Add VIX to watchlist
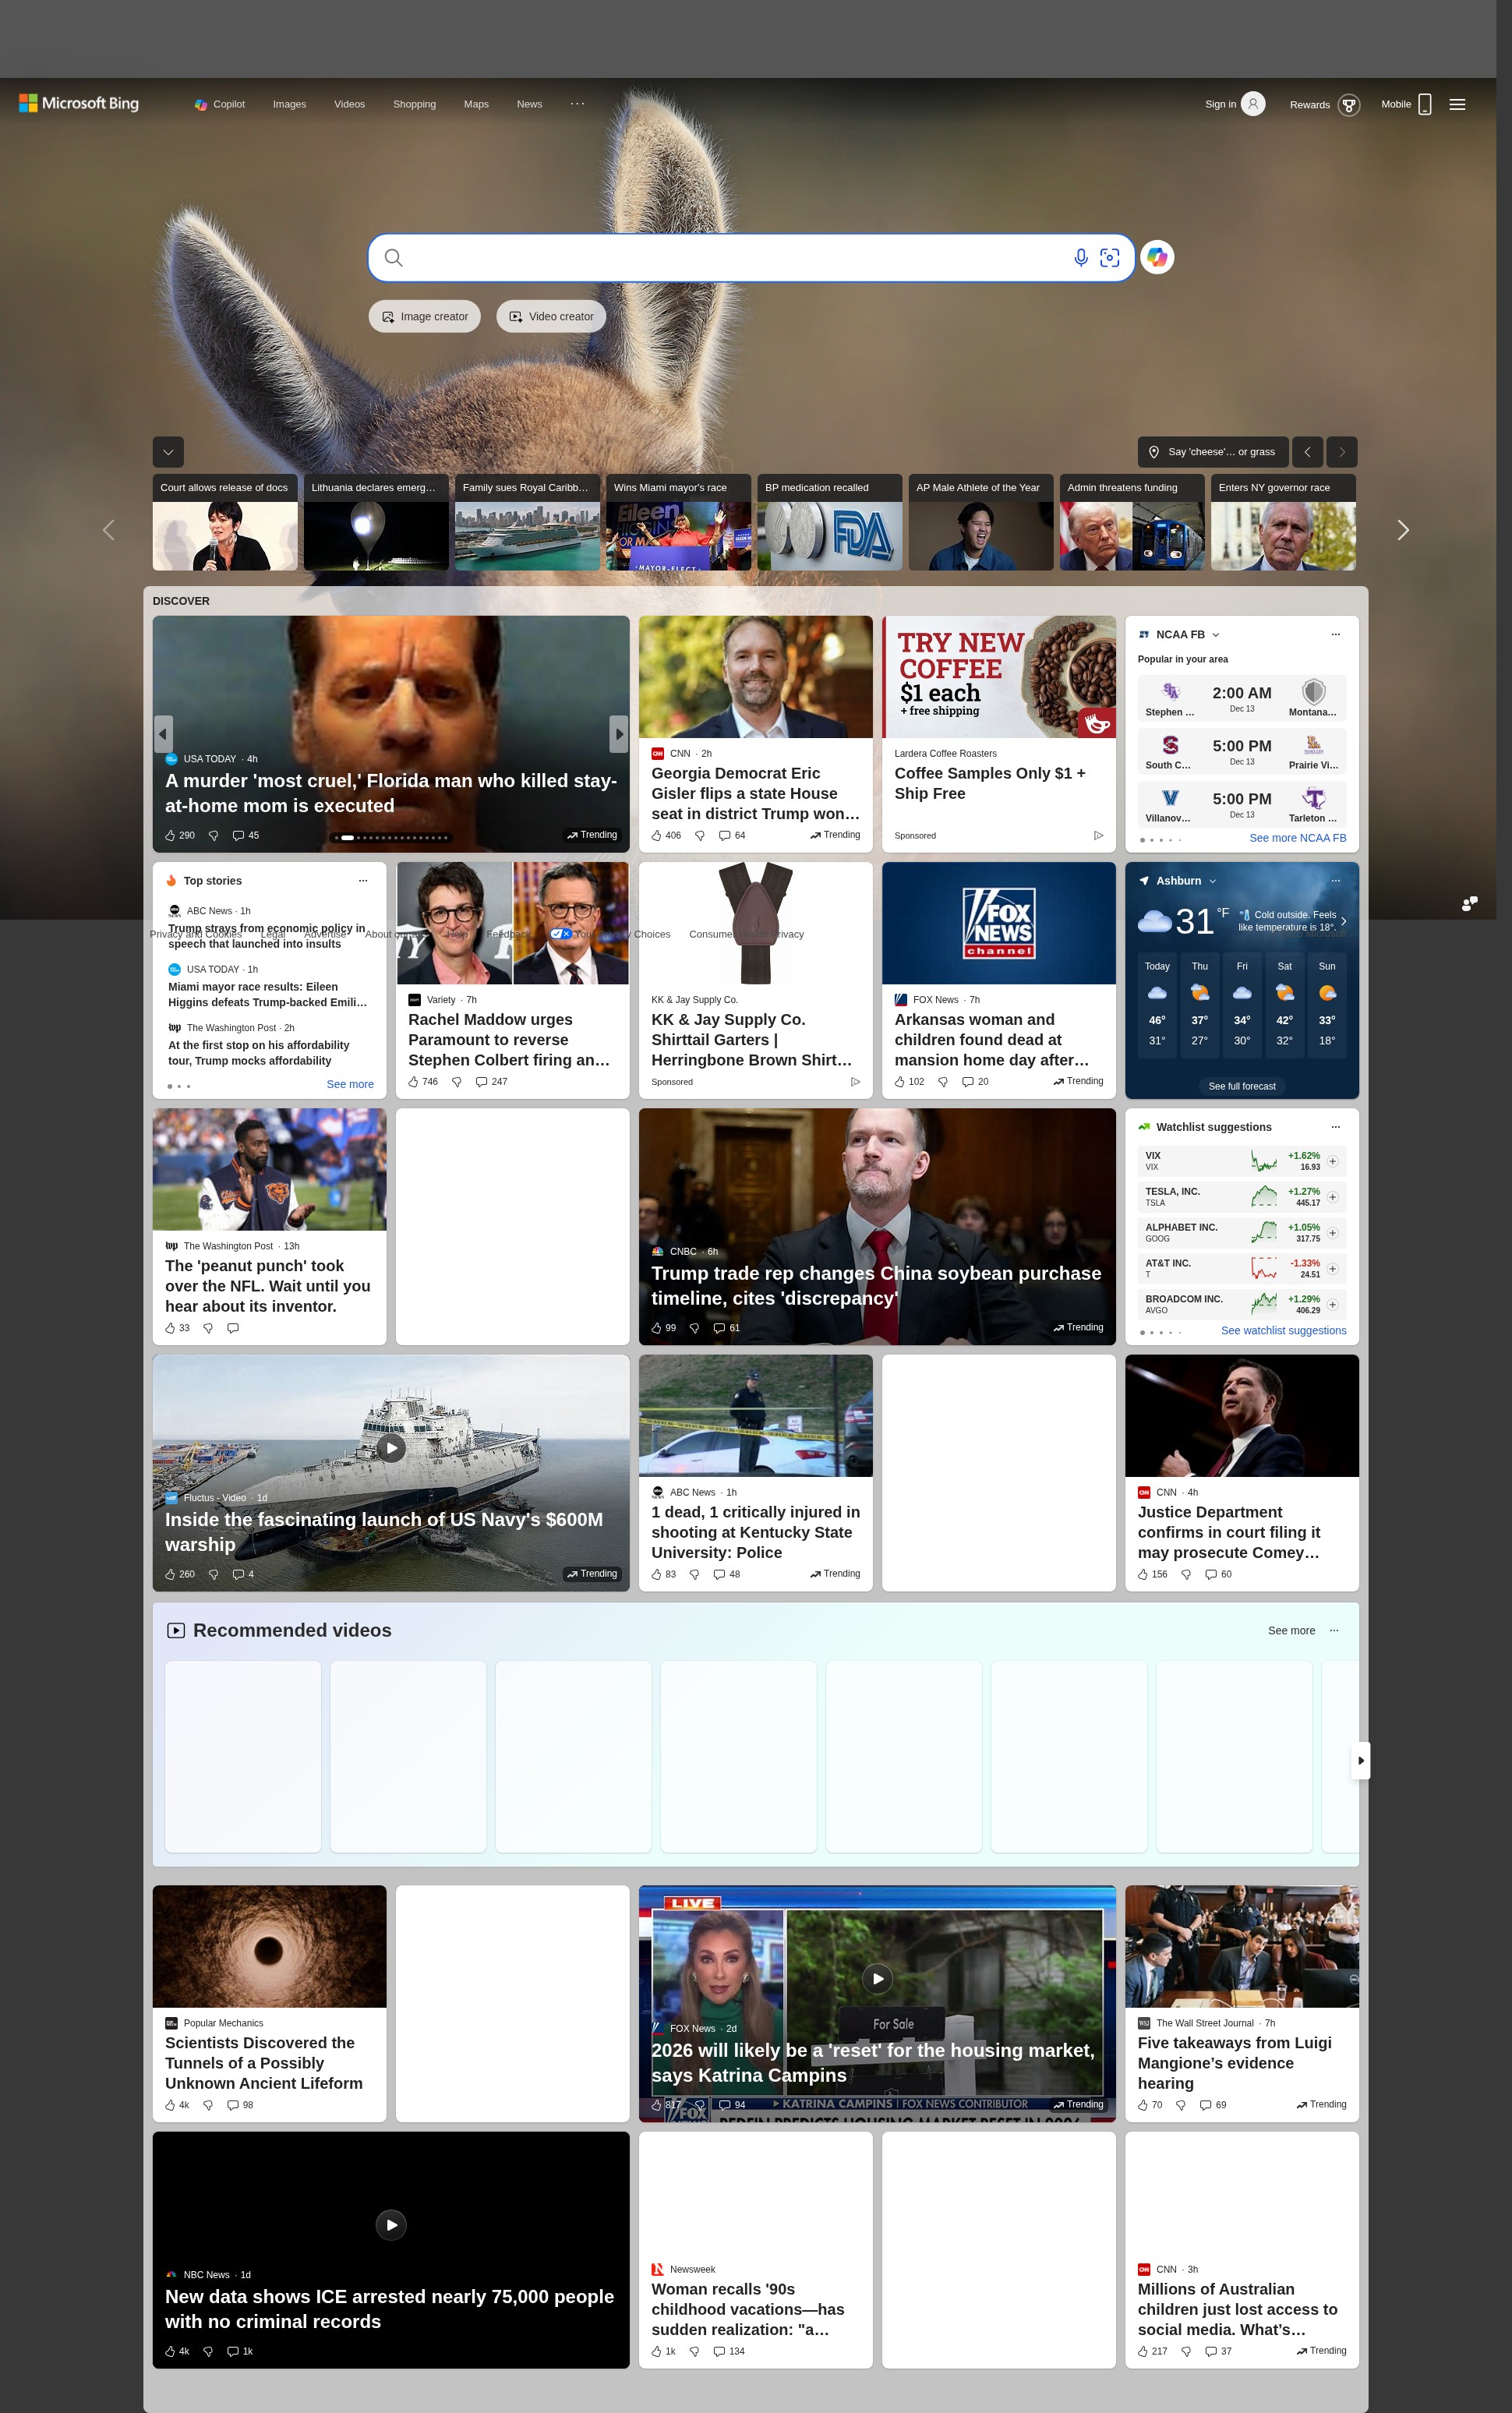The width and height of the screenshot is (1512, 2413). click(1332, 1161)
